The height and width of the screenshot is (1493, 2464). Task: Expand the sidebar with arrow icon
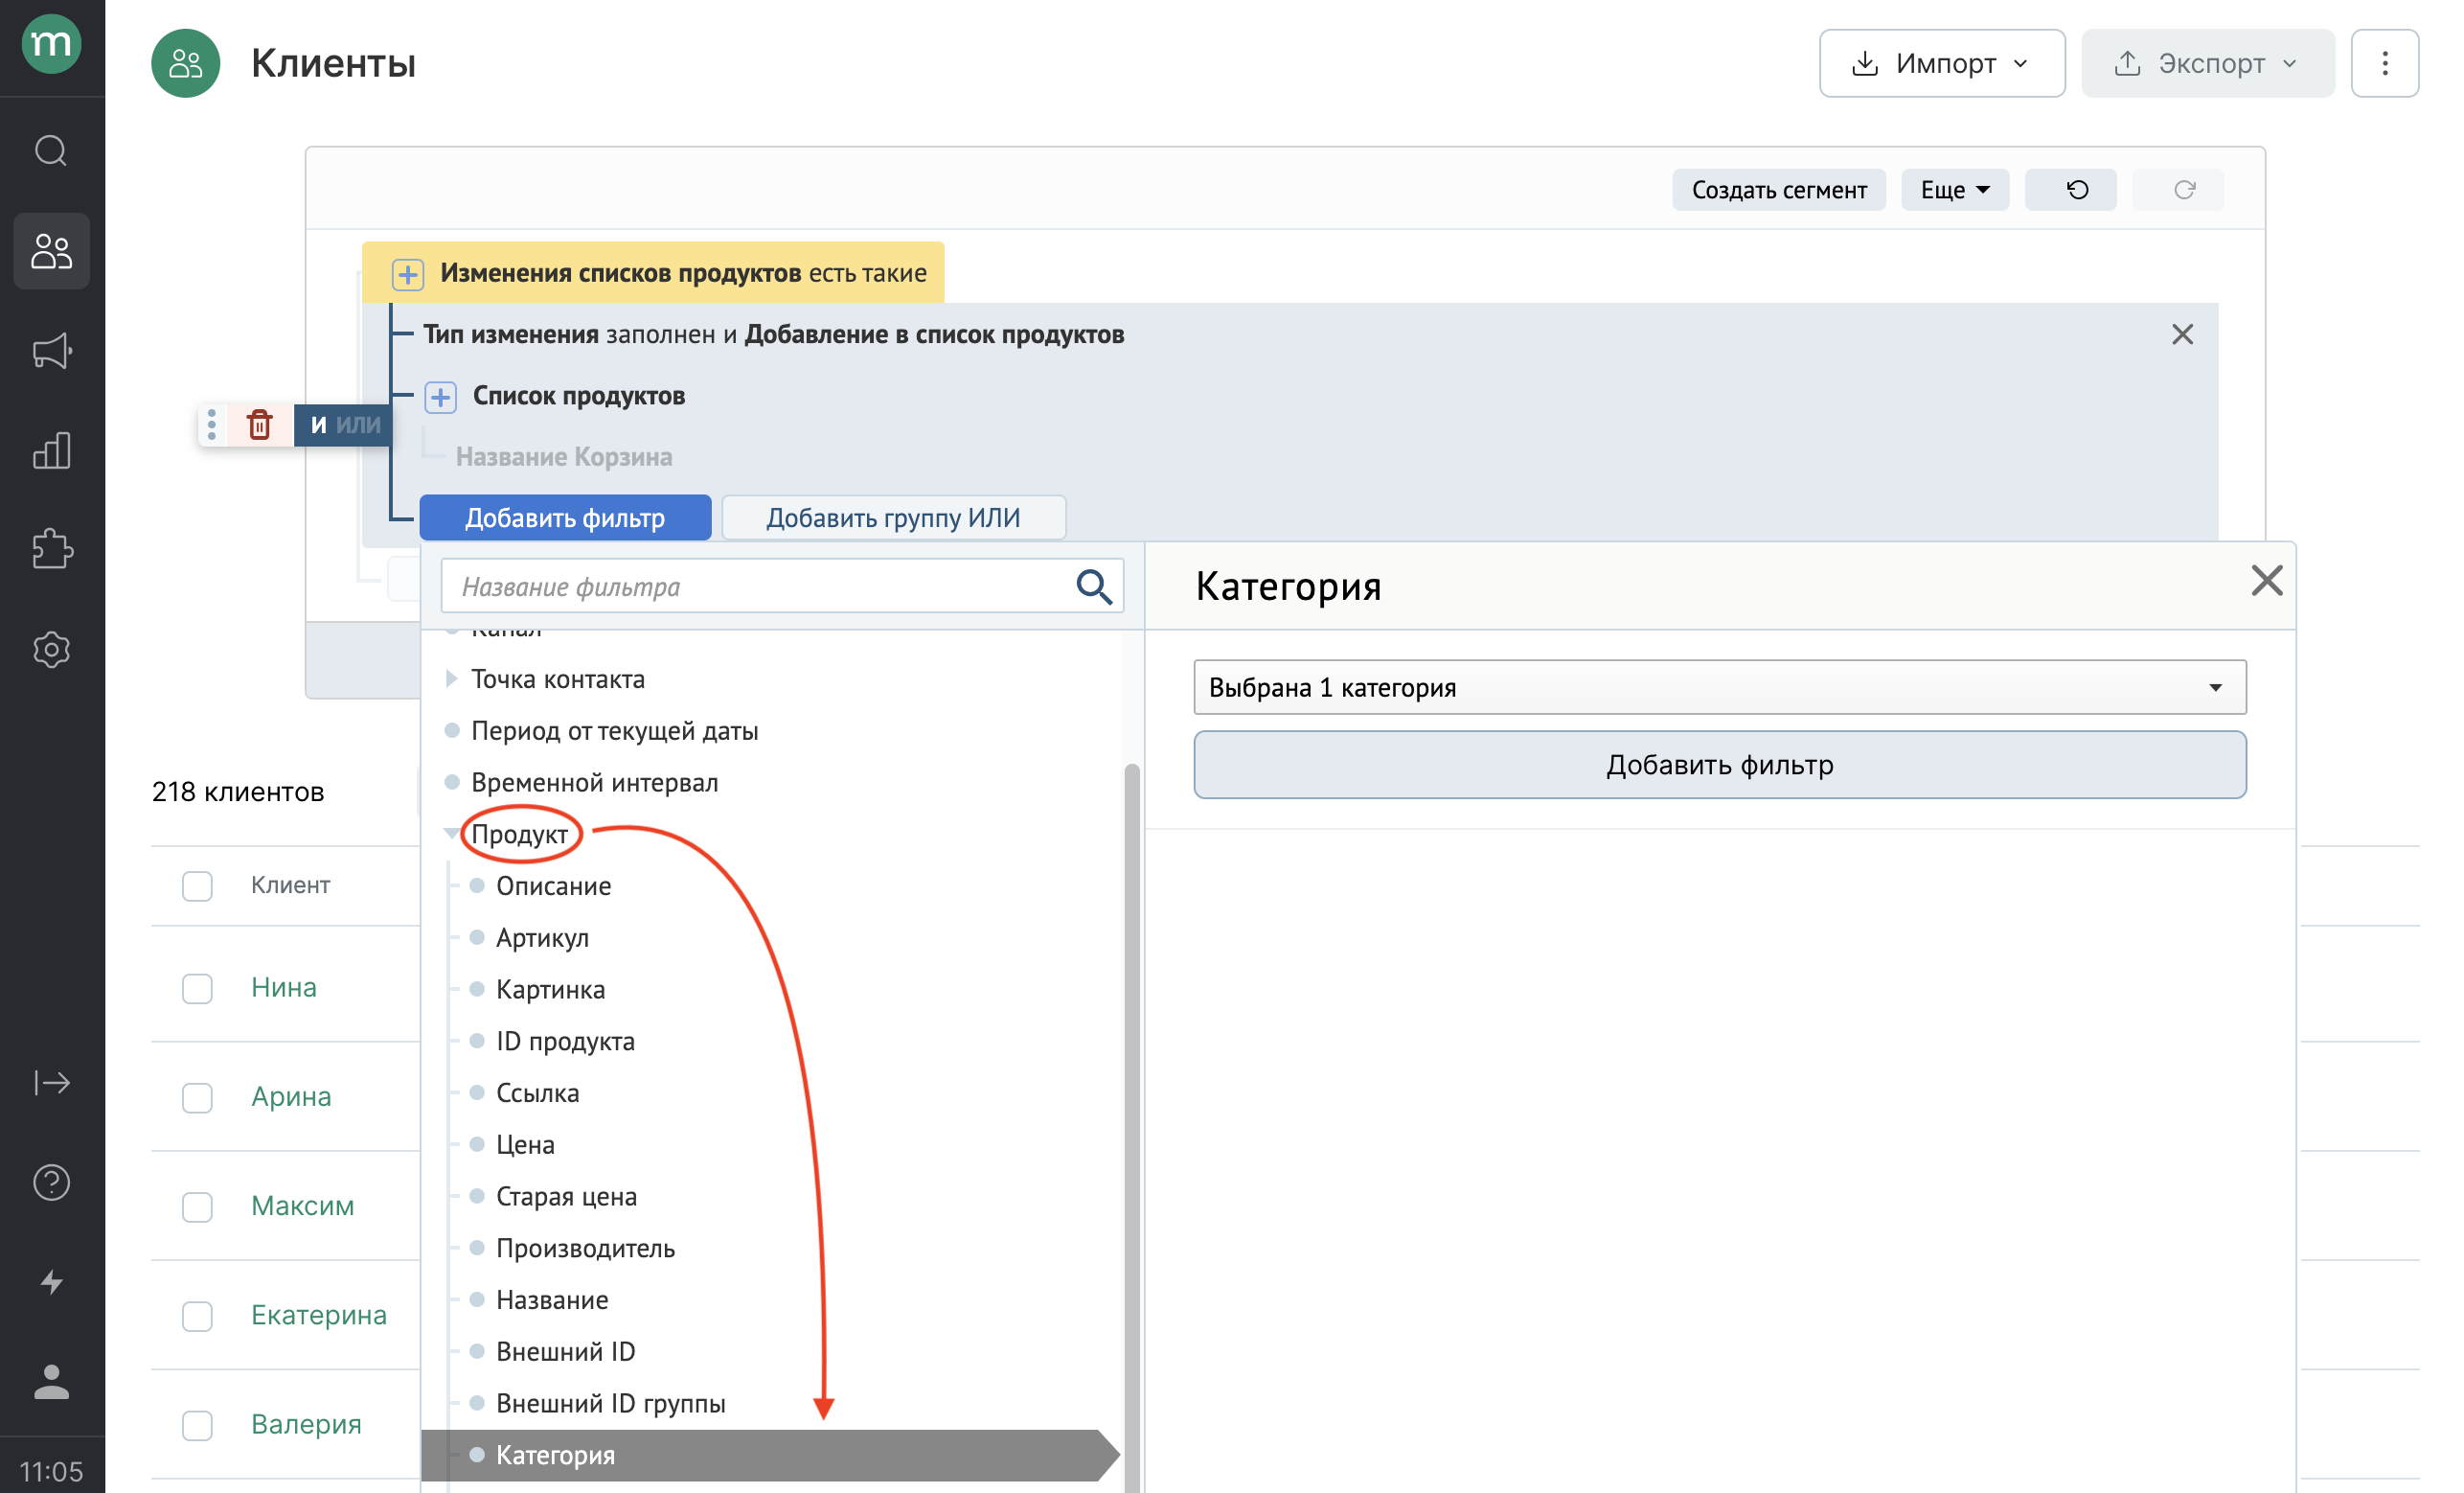(x=51, y=1082)
